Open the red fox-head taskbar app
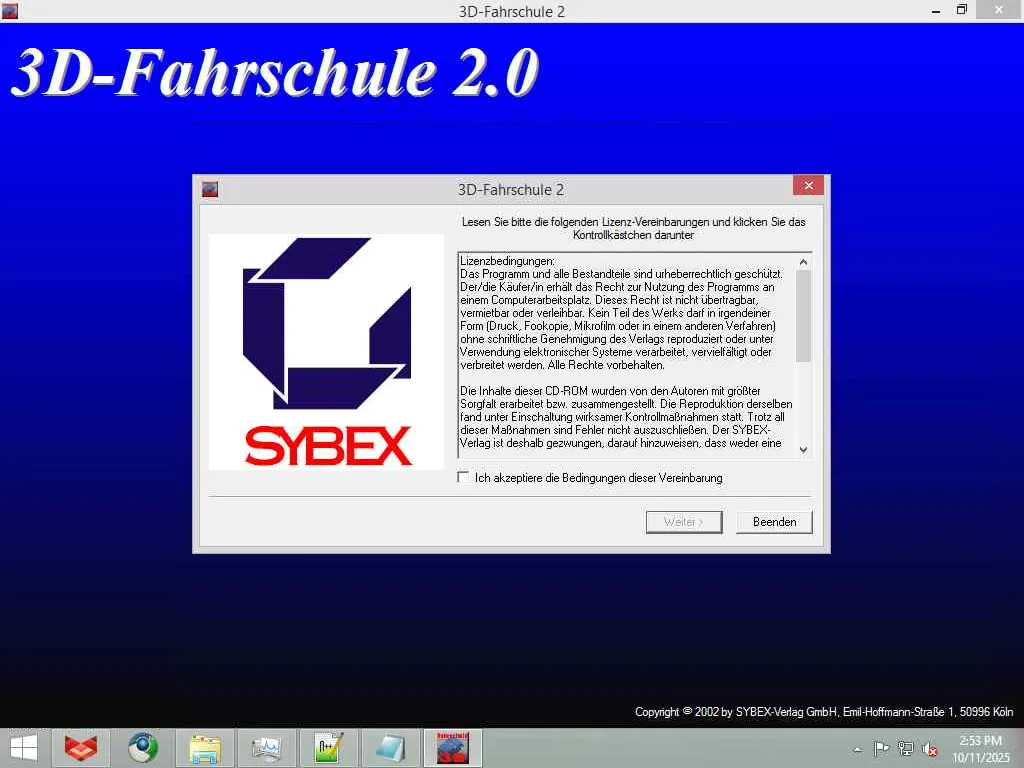The width and height of the screenshot is (1024, 768). [x=81, y=748]
